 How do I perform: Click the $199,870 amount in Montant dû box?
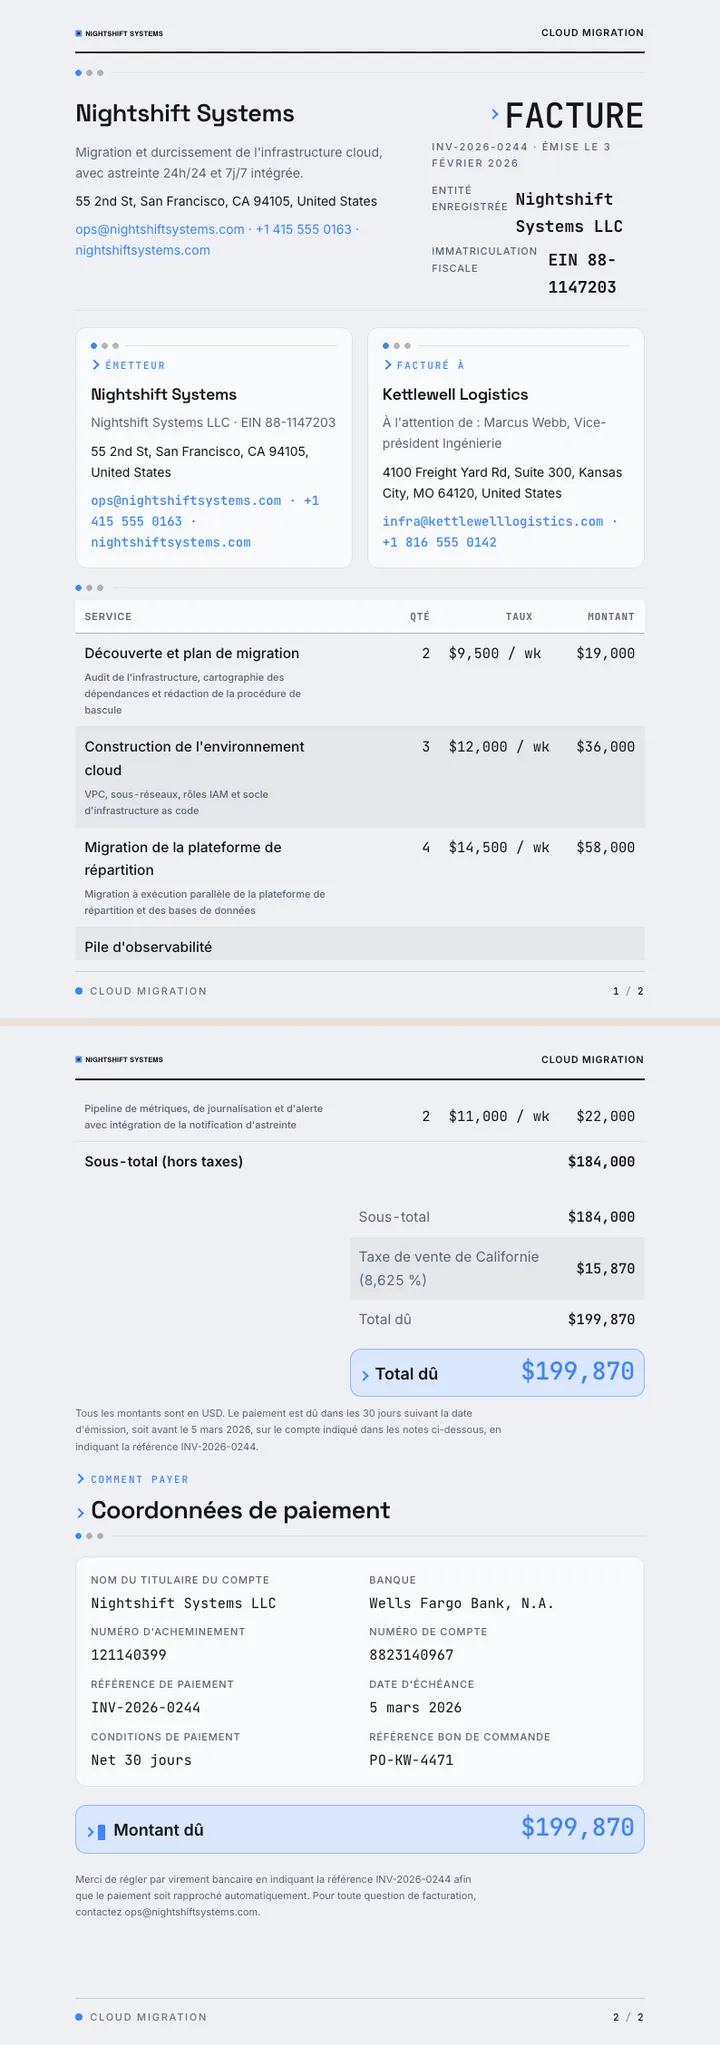[578, 1827]
